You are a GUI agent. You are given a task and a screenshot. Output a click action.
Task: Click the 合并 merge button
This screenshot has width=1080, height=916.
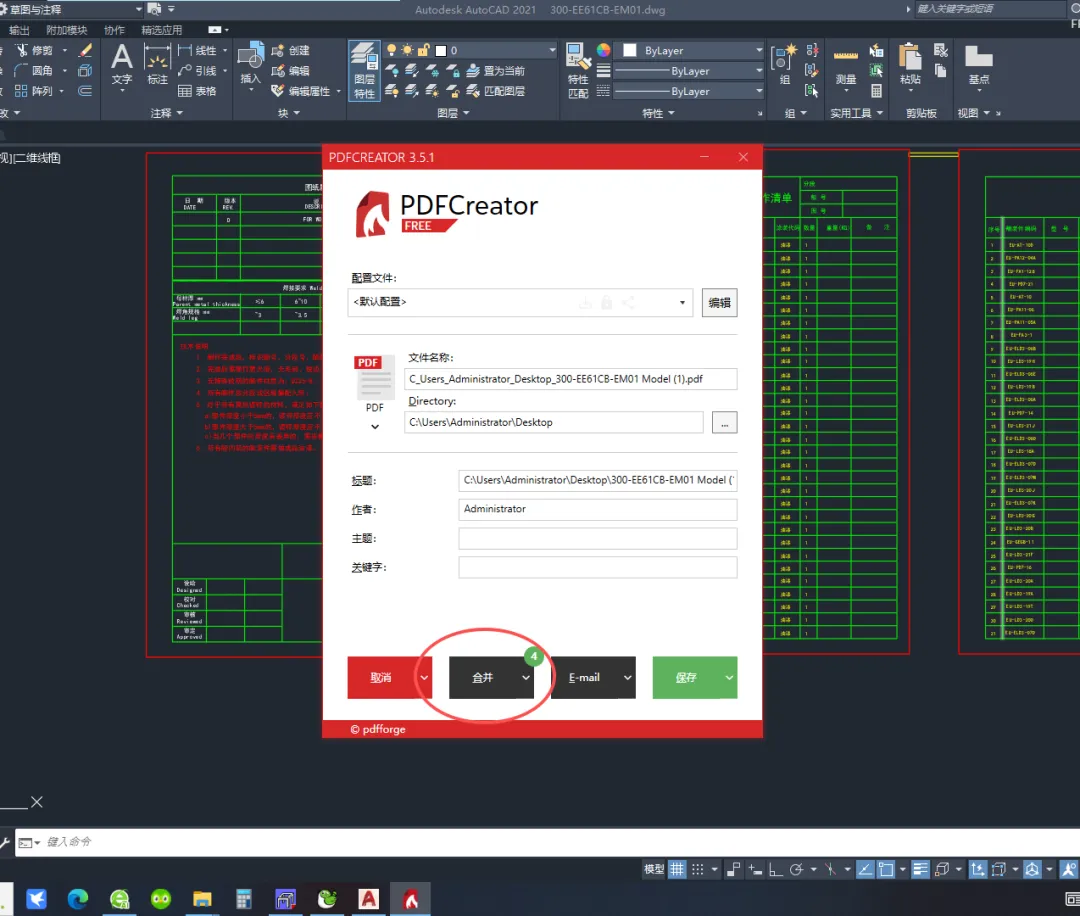484,678
